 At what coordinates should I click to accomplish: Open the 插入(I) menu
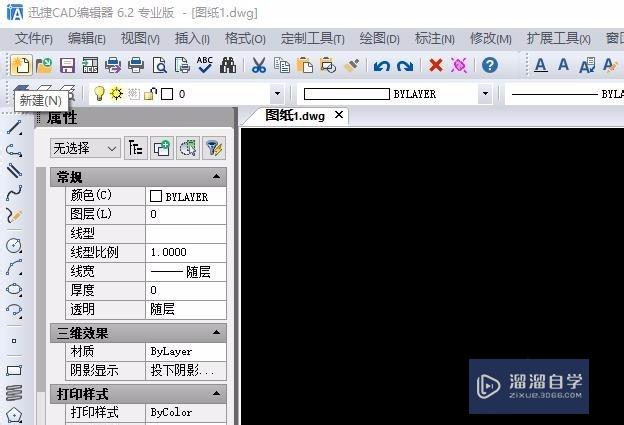pyautogui.click(x=192, y=39)
